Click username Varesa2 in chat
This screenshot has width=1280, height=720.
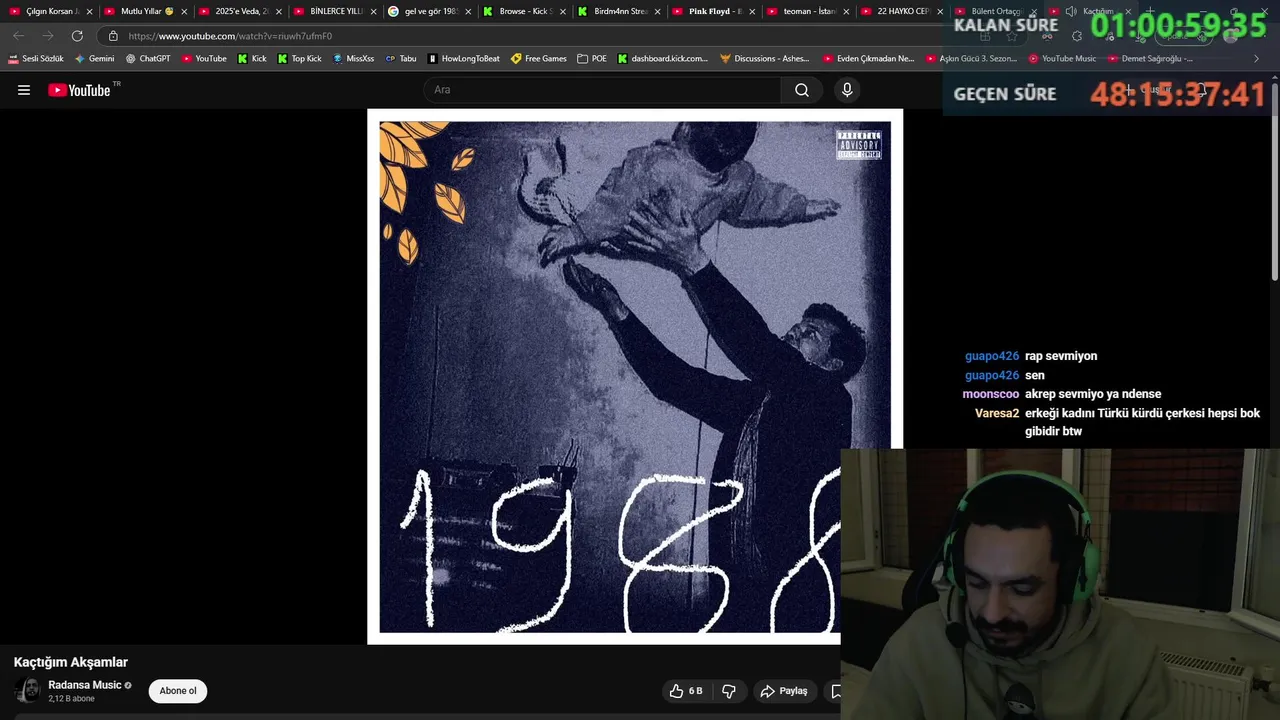pos(997,413)
